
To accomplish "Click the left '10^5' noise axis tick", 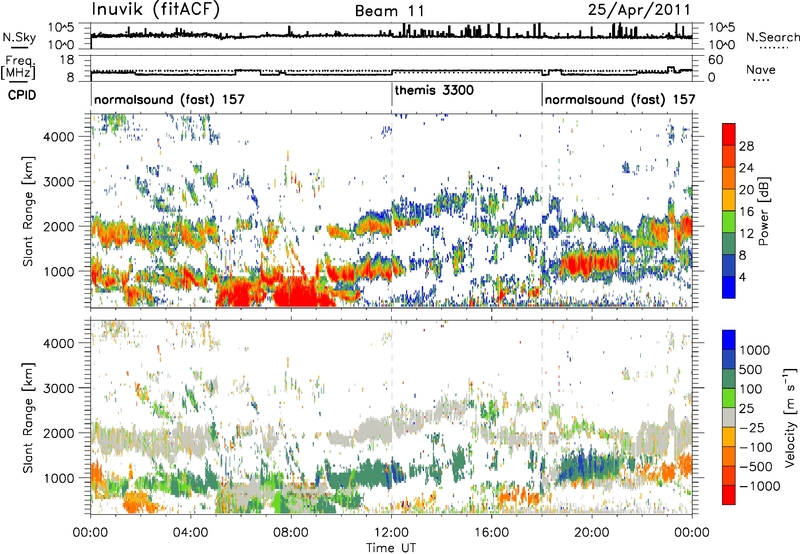I will click(x=62, y=27).
